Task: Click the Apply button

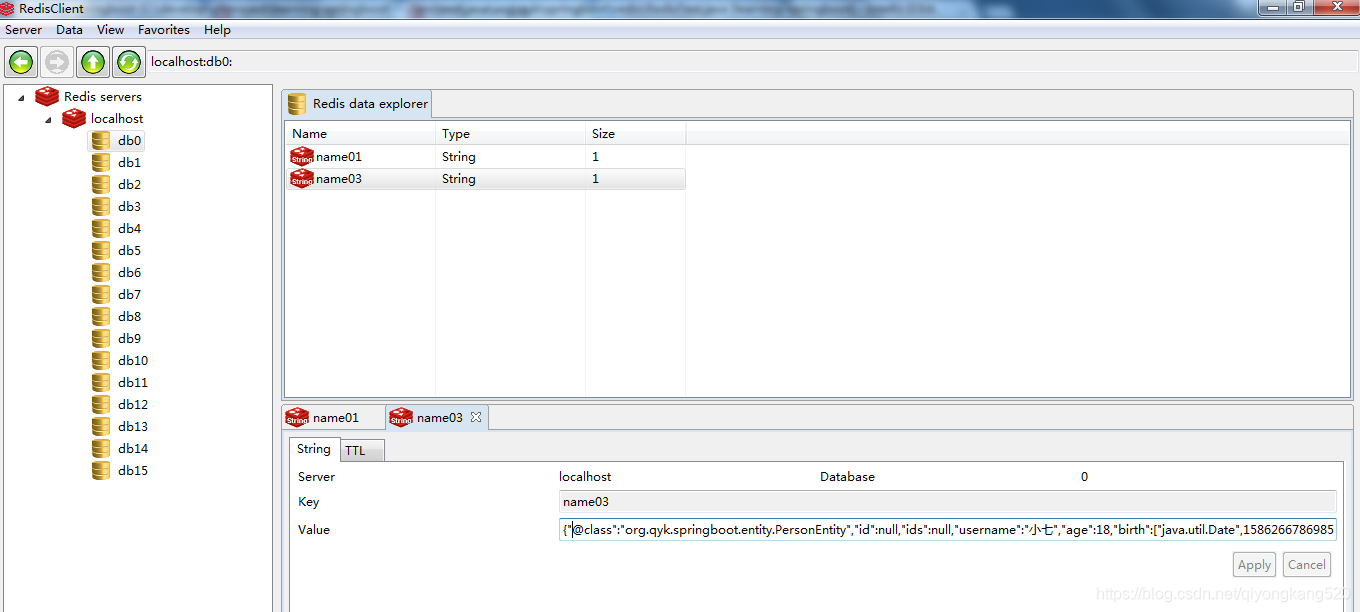Action: pyautogui.click(x=1254, y=564)
